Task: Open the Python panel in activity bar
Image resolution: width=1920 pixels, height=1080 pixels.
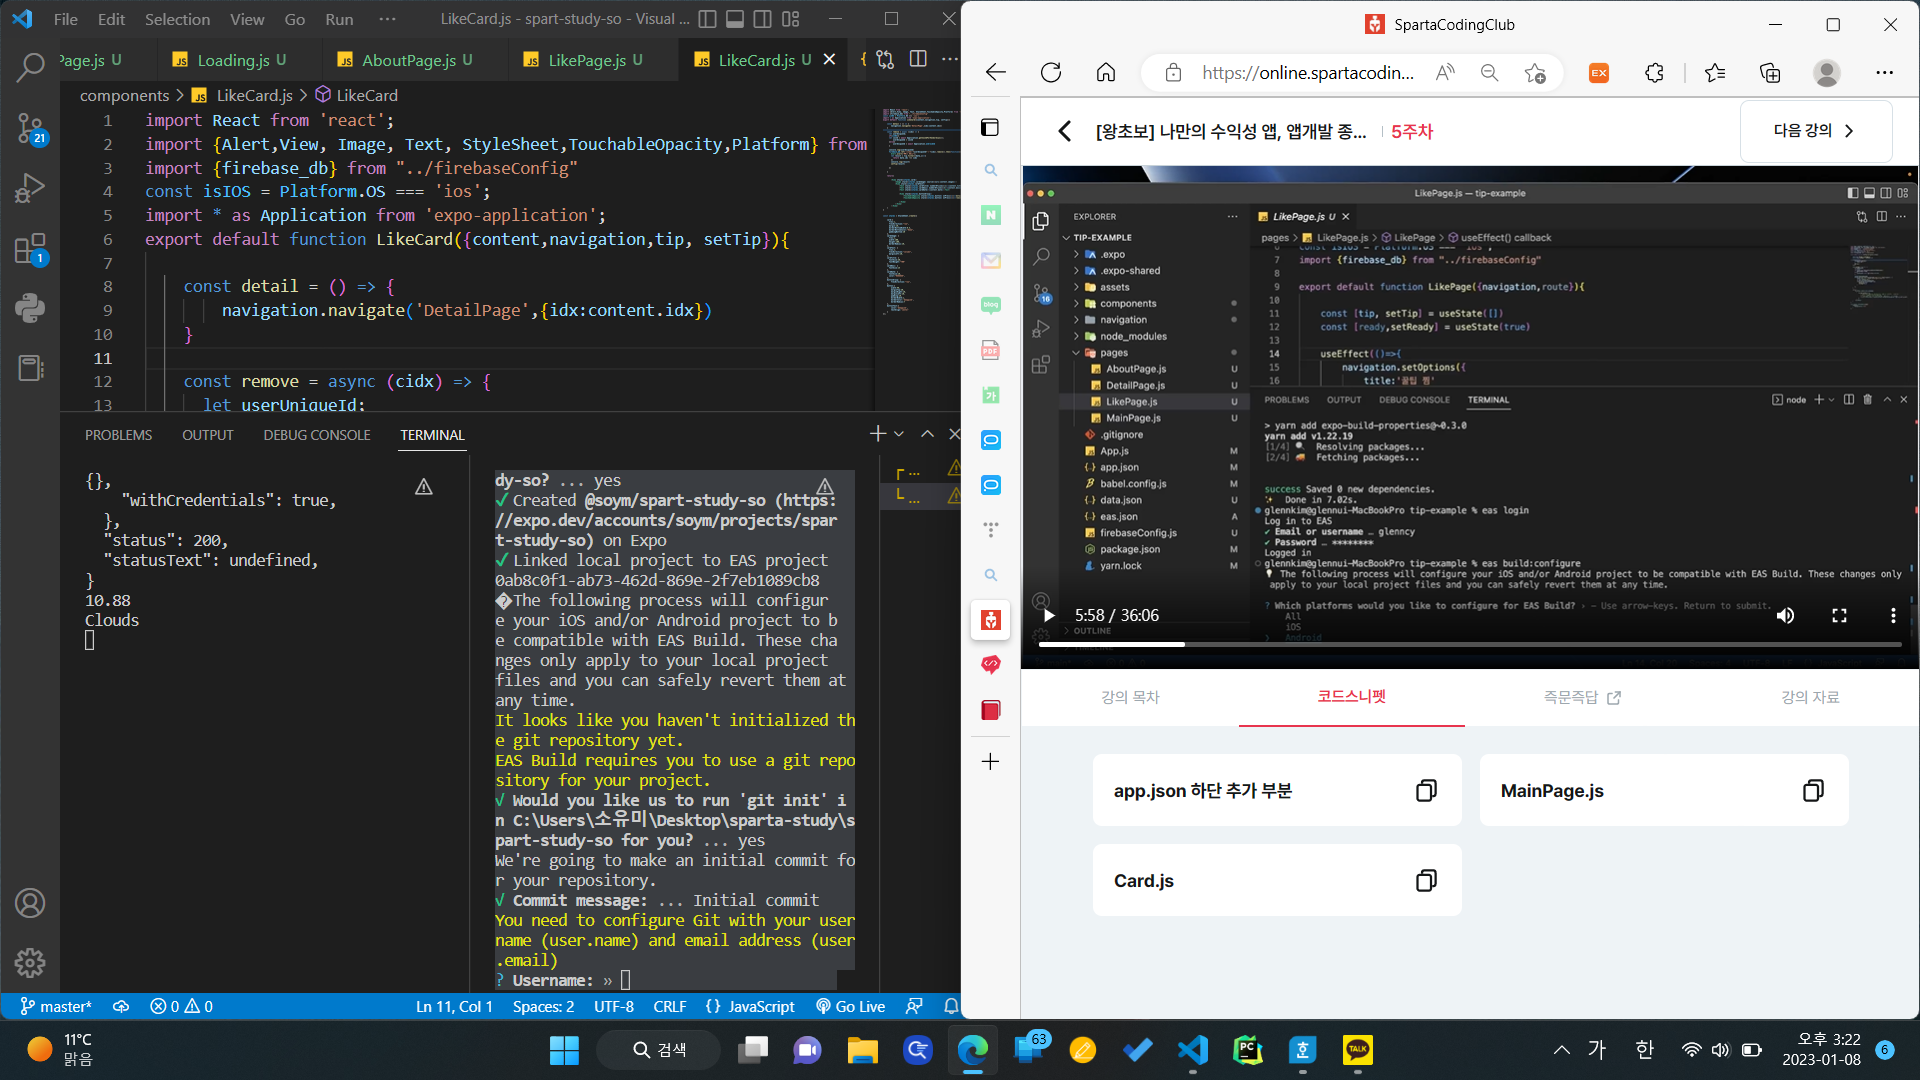Action: [30, 308]
